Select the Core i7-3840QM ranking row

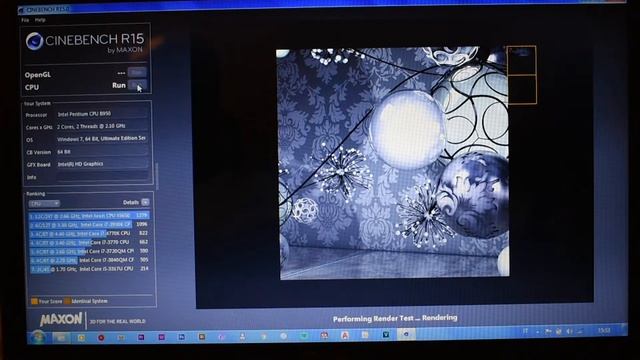tap(89, 260)
